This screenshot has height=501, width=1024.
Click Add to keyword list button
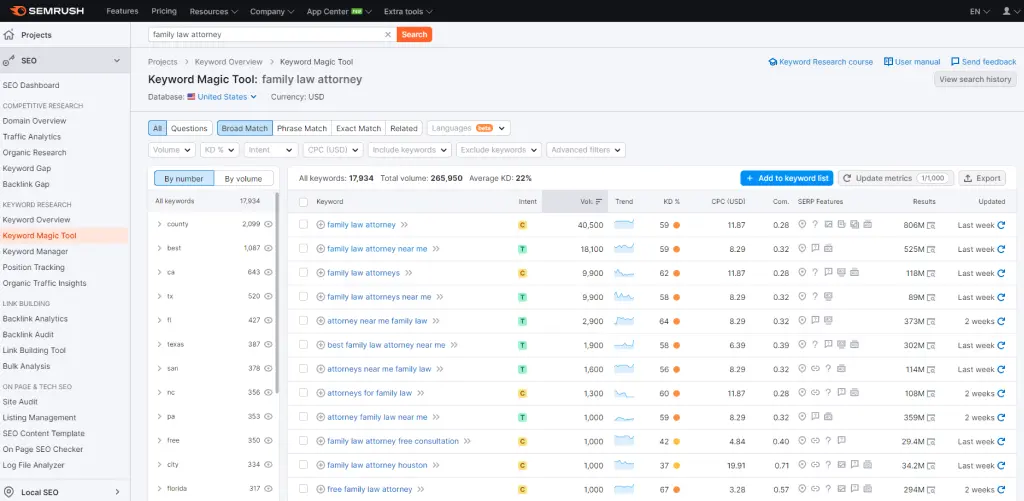pos(787,178)
